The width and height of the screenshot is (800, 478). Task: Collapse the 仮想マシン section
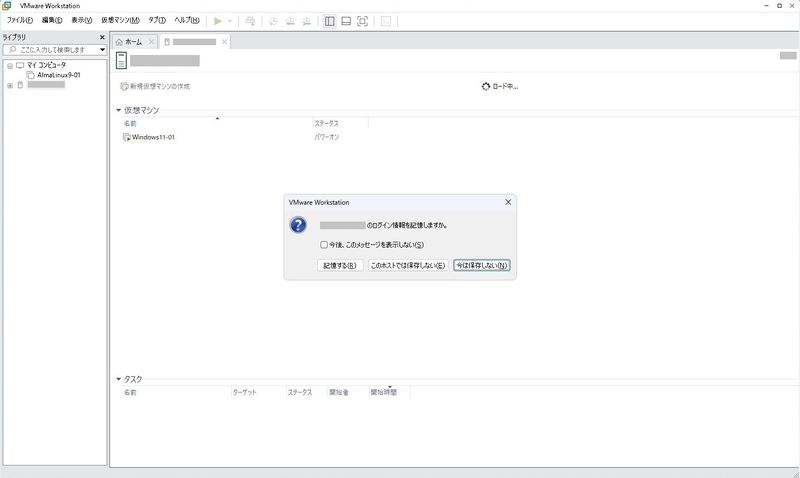[x=118, y=110]
